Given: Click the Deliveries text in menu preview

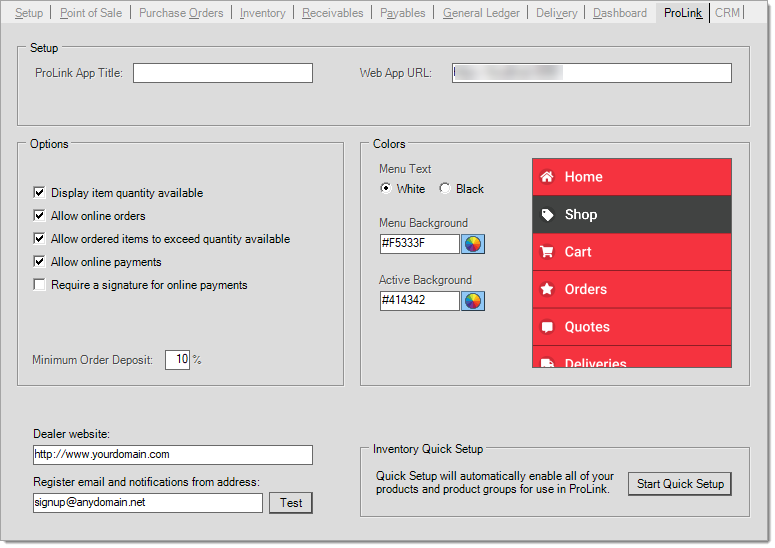Looking at the screenshot, I should point(596,362).
